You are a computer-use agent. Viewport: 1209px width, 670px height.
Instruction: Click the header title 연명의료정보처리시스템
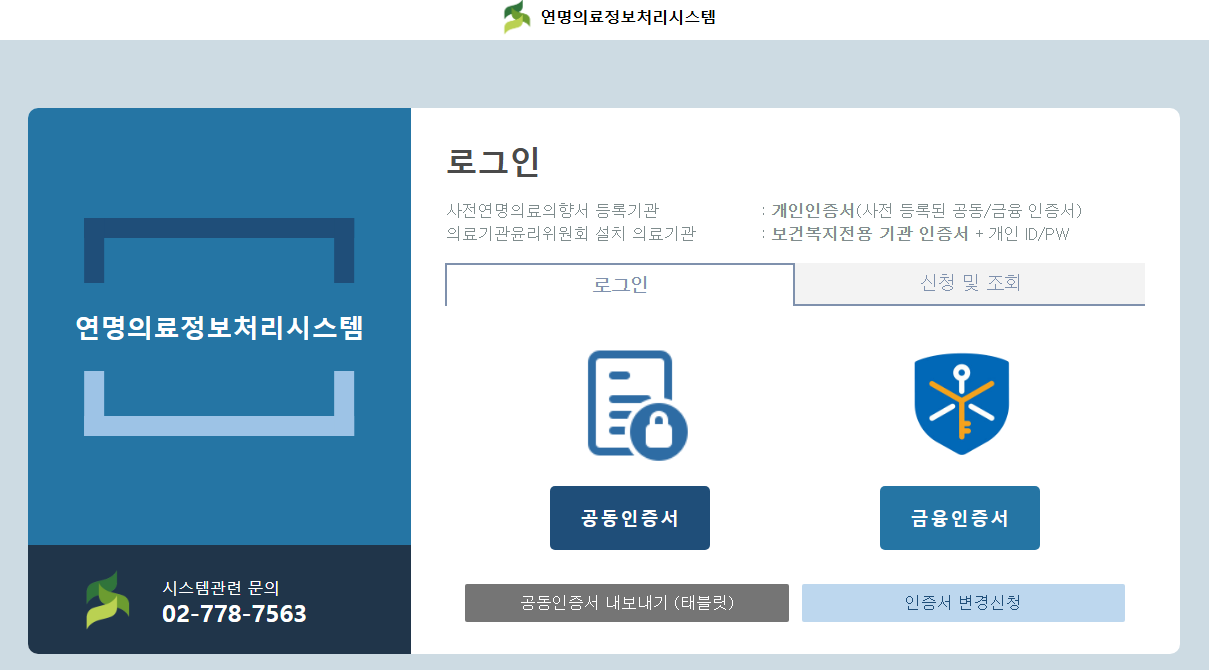click(628, 17)
